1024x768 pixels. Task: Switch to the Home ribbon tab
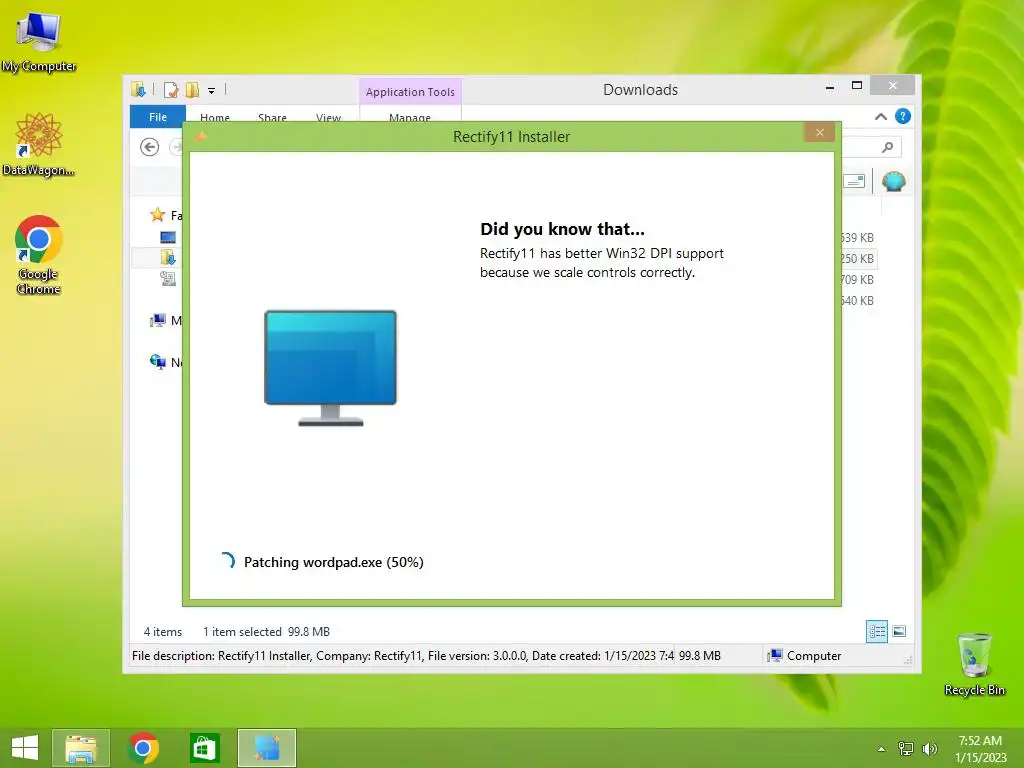(x=215, y=118)
